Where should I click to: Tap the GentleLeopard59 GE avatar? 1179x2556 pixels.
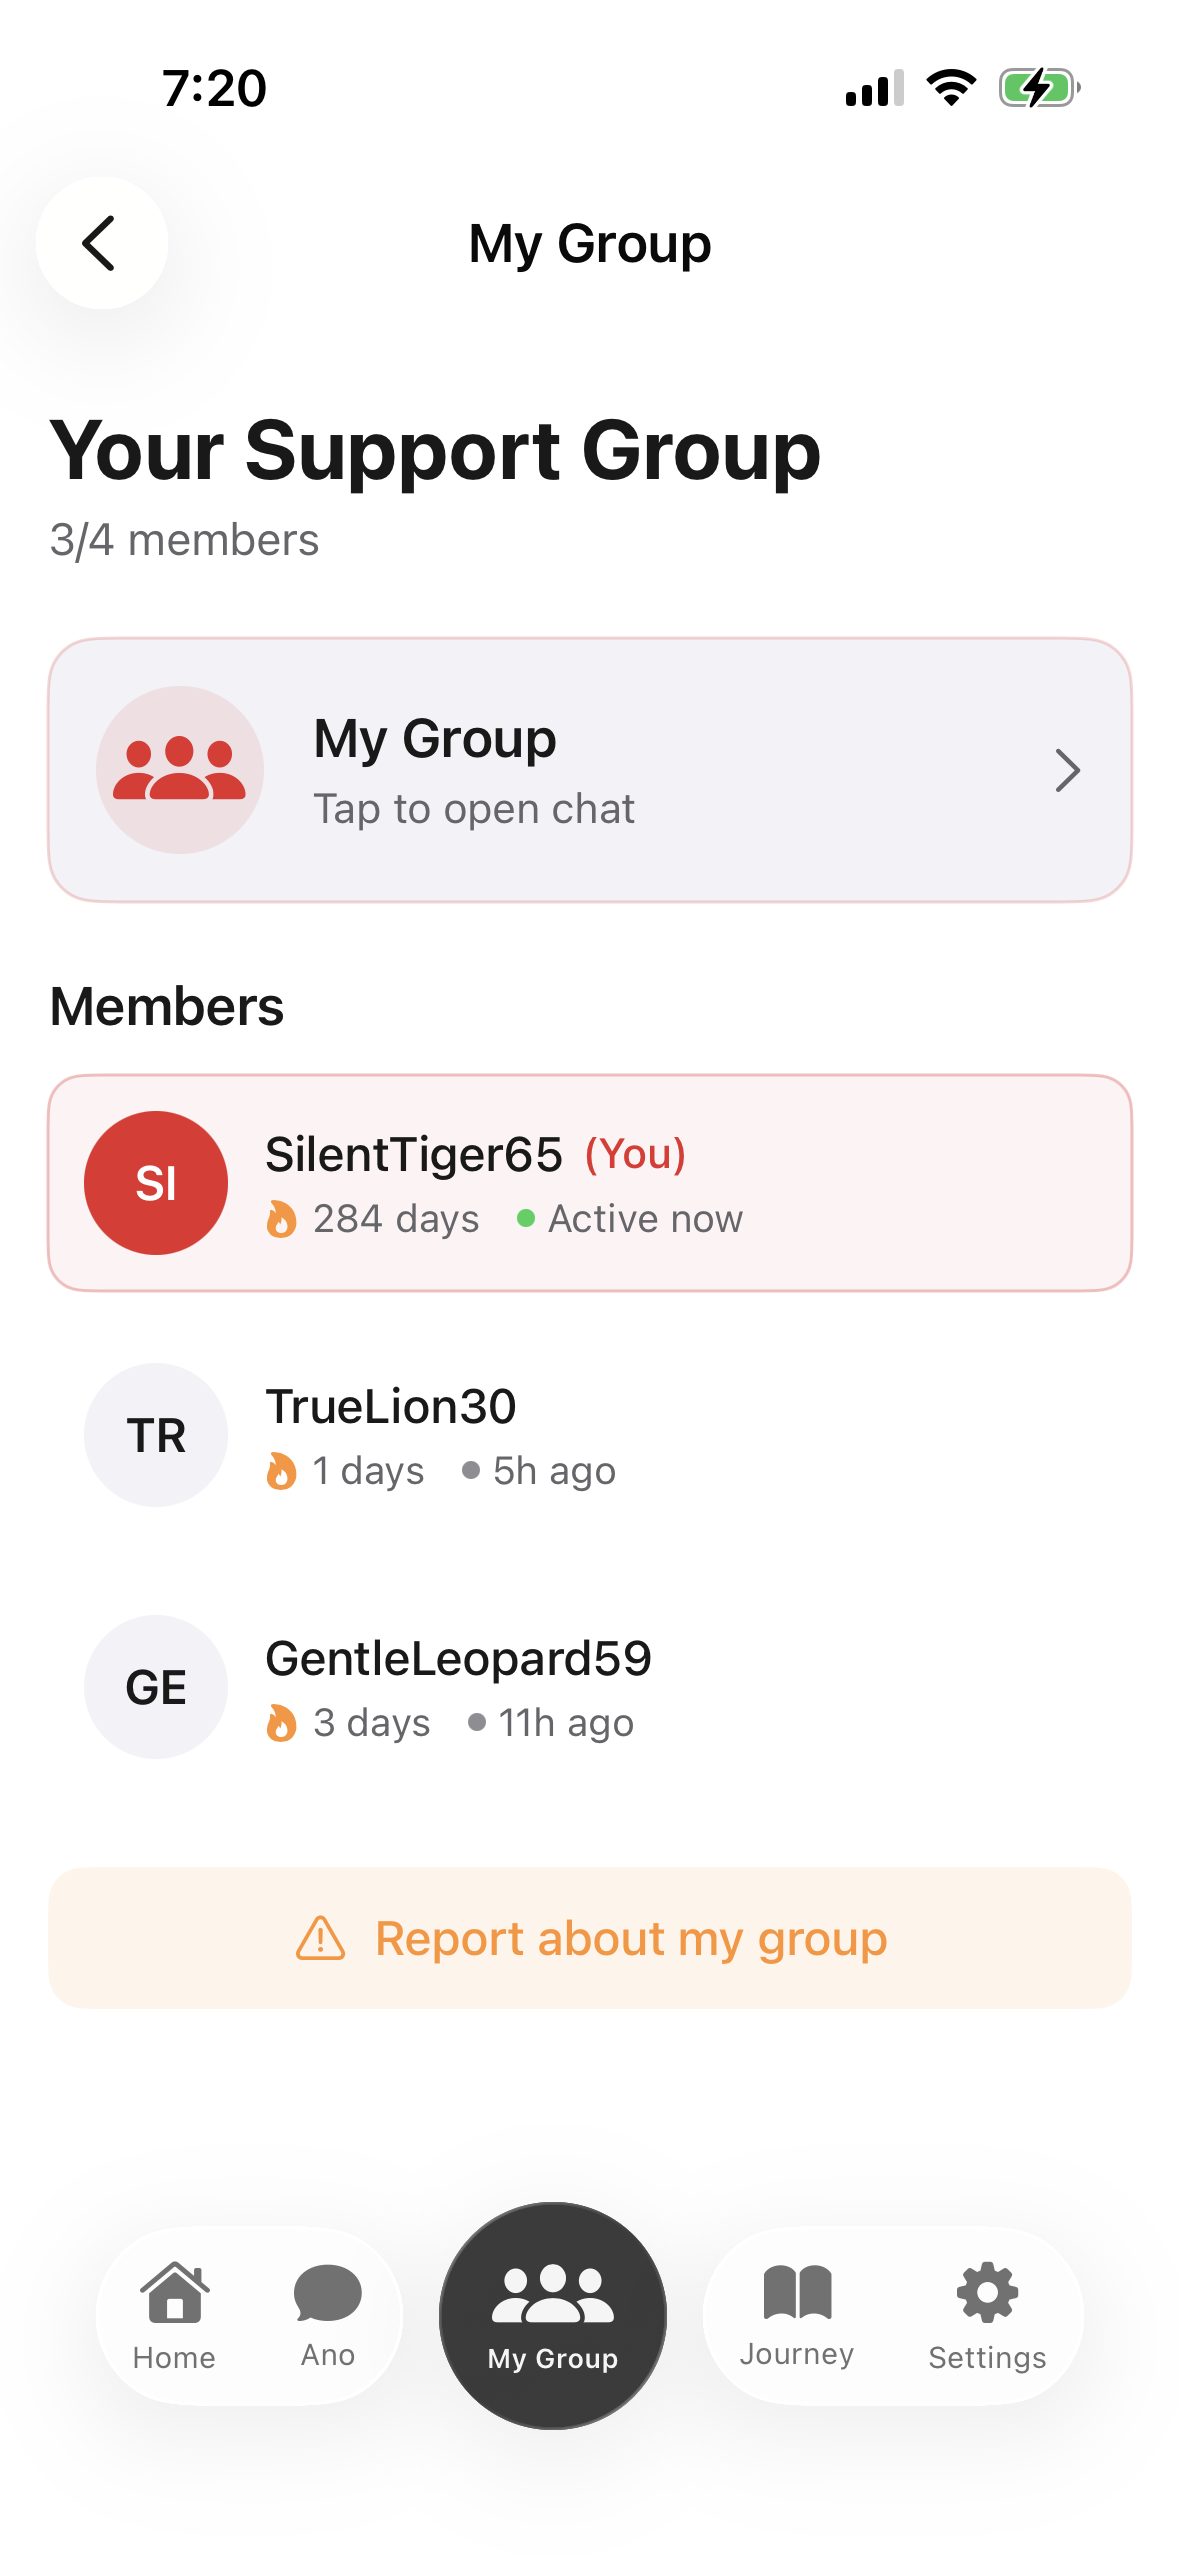(156, 1687)
